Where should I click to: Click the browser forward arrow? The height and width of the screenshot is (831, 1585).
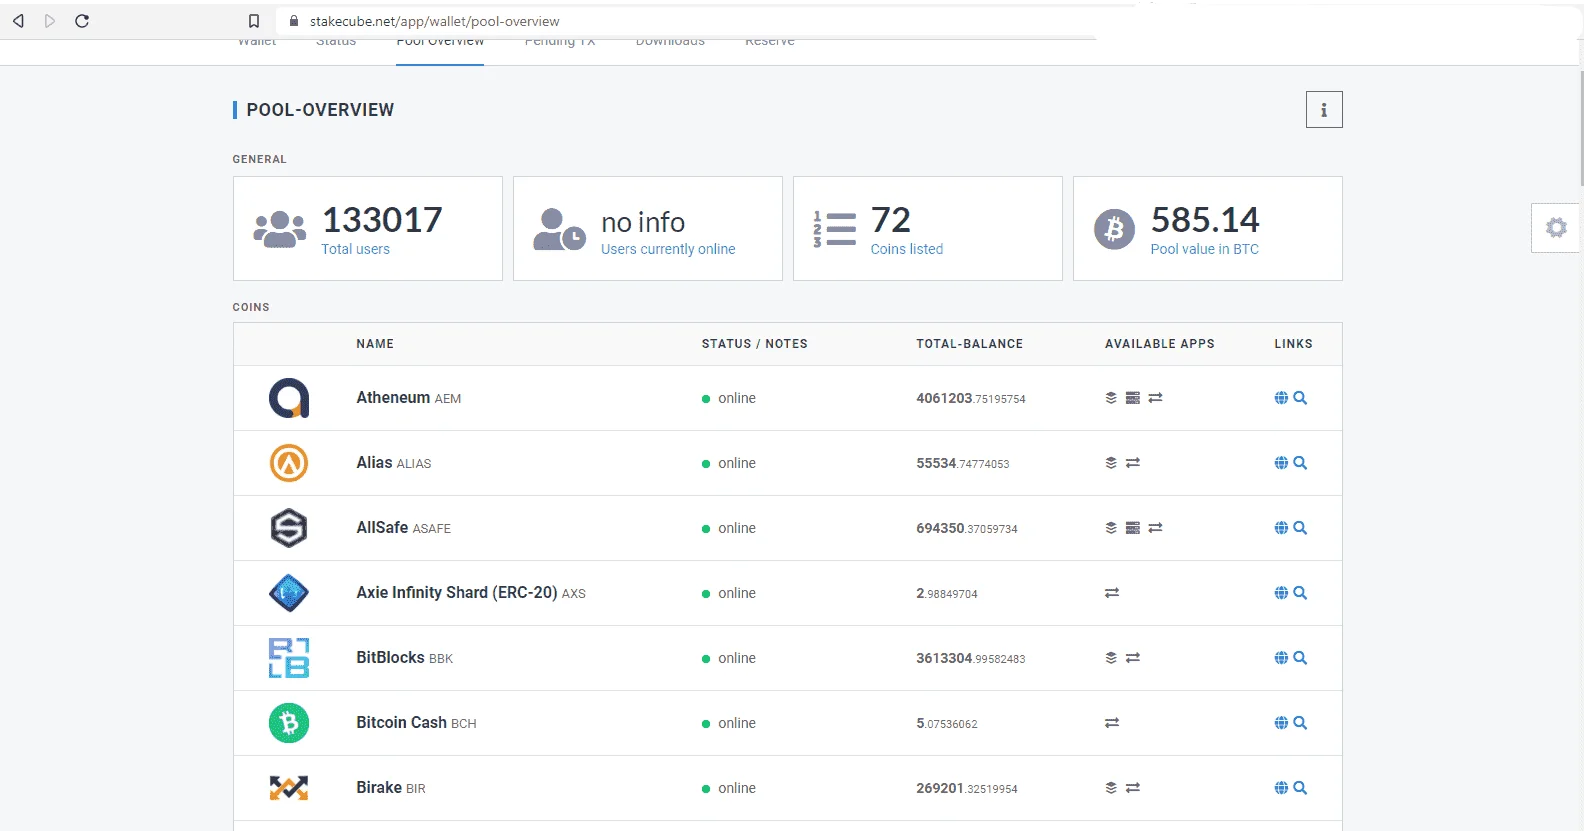[50, 21]
